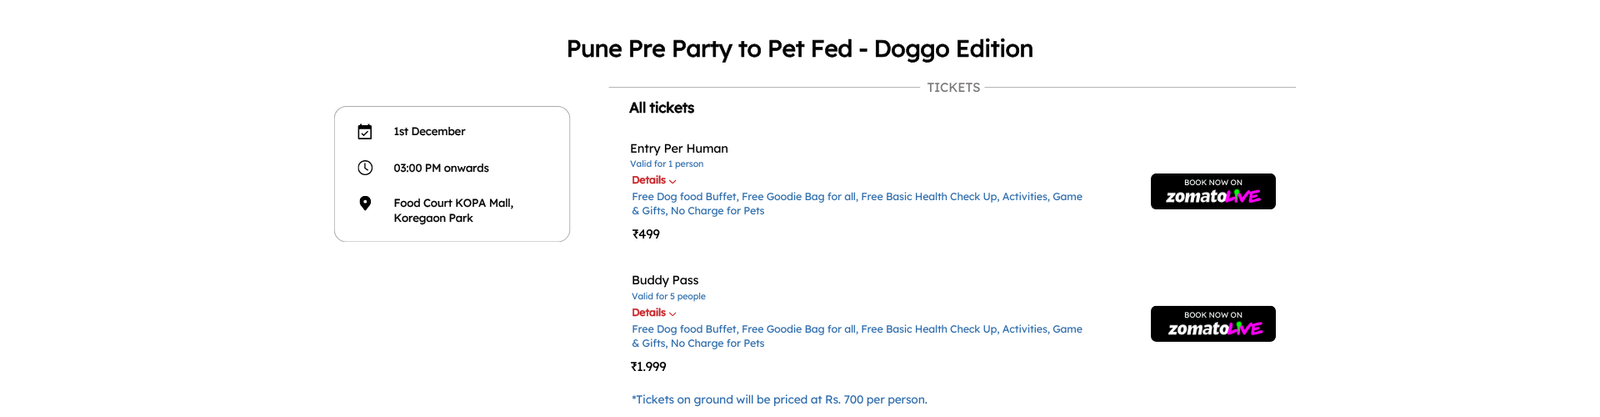
Task: Click the TICKETS section label
Action: coord(953,88)
